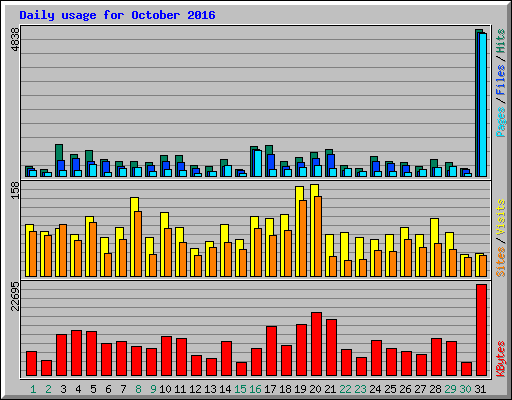Image resolution: width=512 pixels, height=400 pixels.
Task: Click the cyan Pages legend label
Action: coord(500,122)
